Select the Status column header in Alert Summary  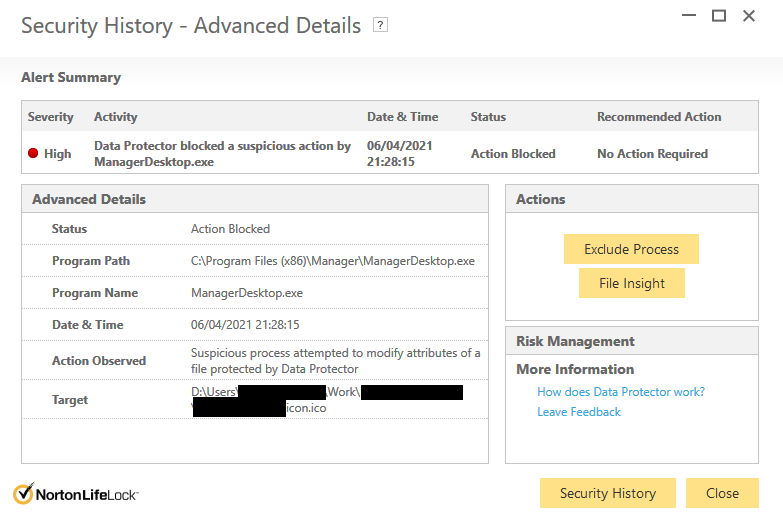(x=488, y=116)
